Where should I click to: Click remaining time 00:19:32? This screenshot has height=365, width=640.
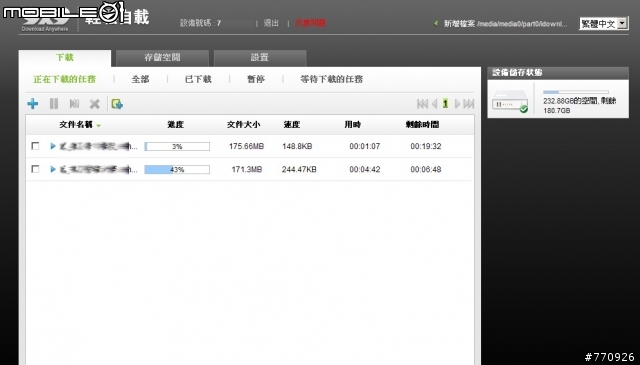426,146
